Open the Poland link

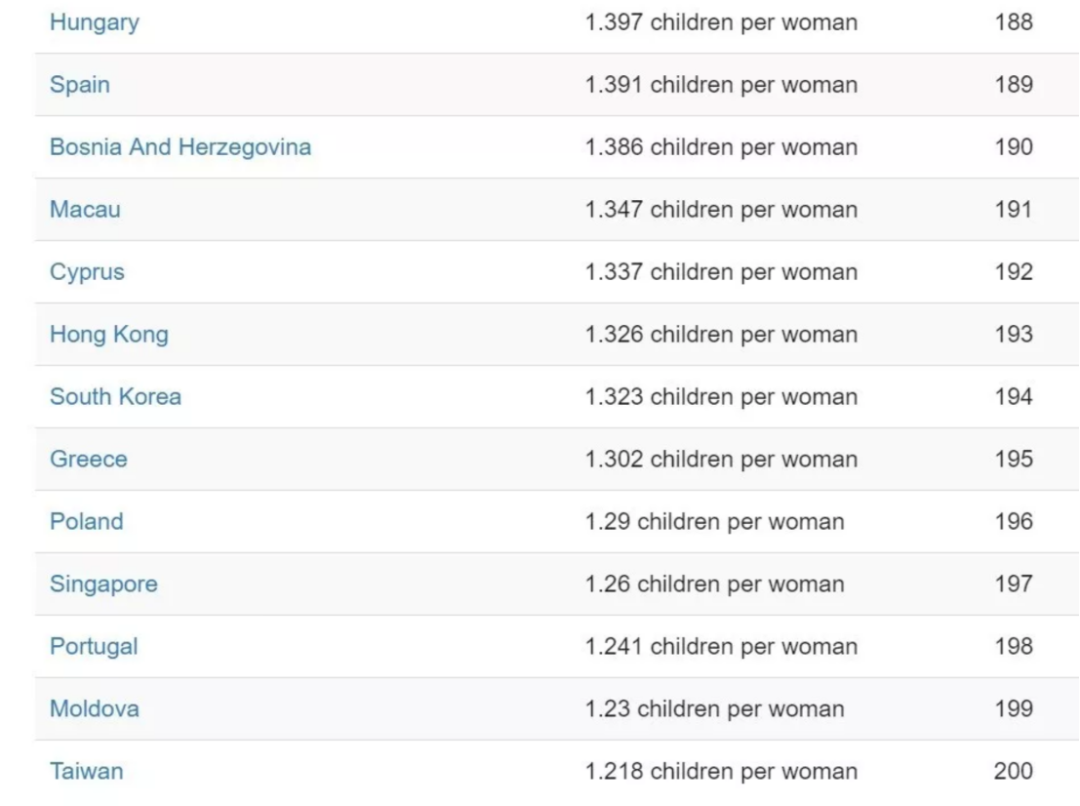(86, 522)
